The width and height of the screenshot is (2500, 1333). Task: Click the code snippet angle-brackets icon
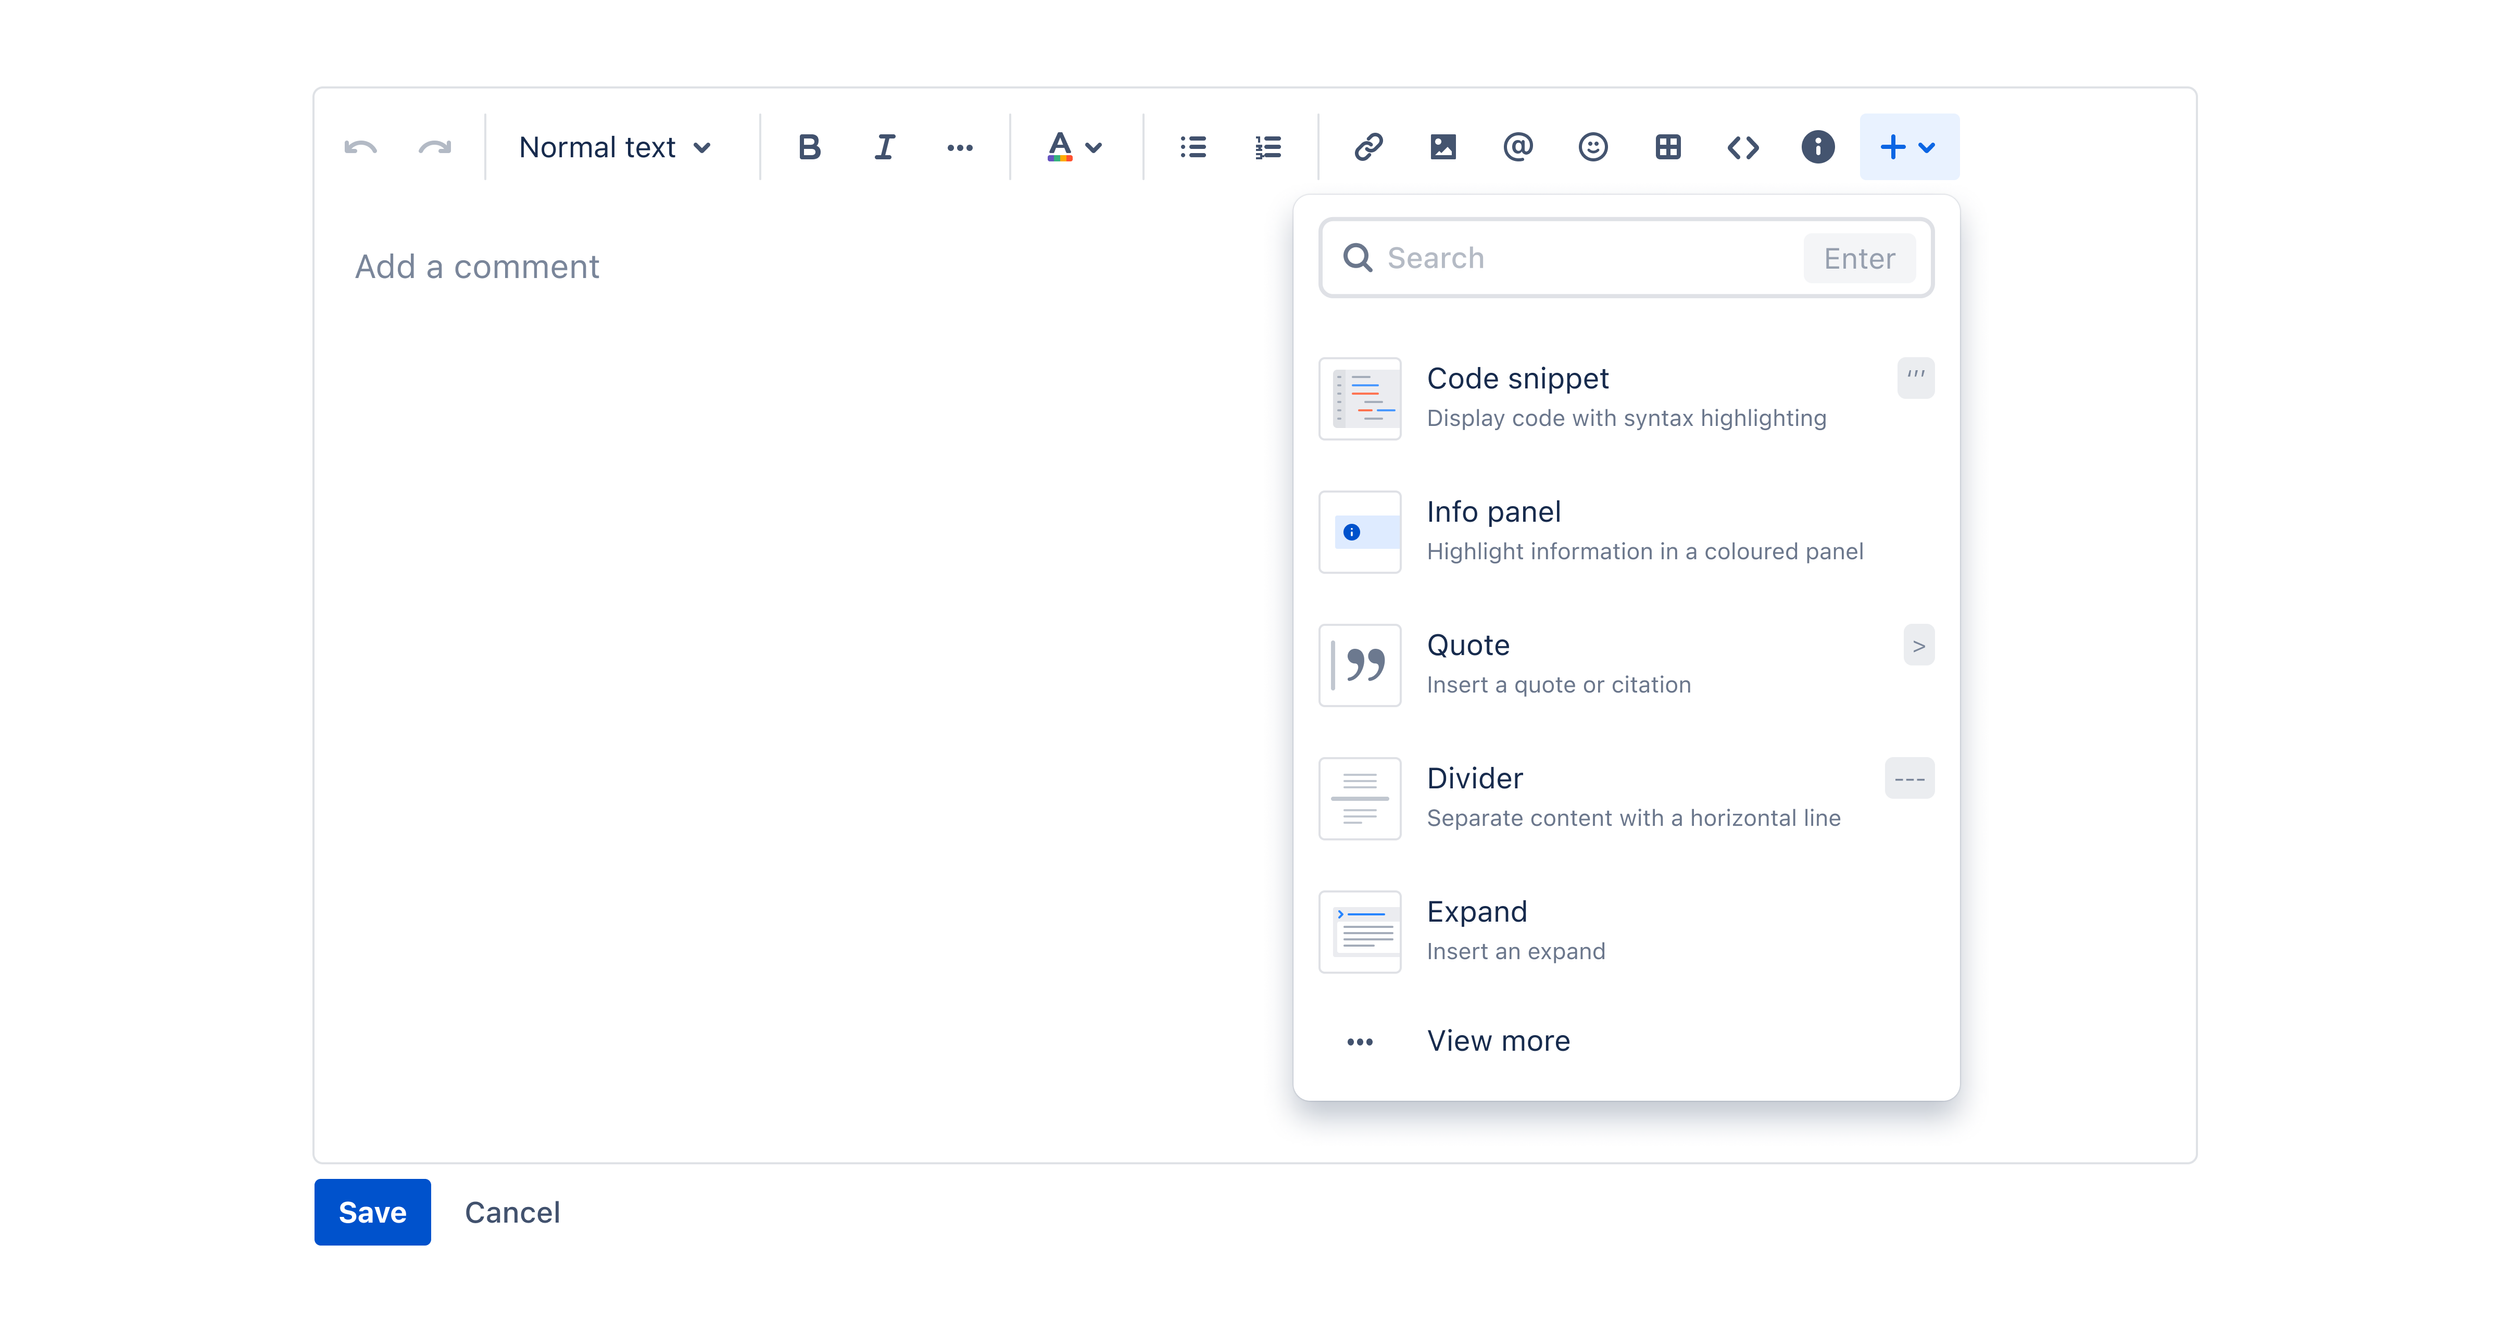(1743, 148)
